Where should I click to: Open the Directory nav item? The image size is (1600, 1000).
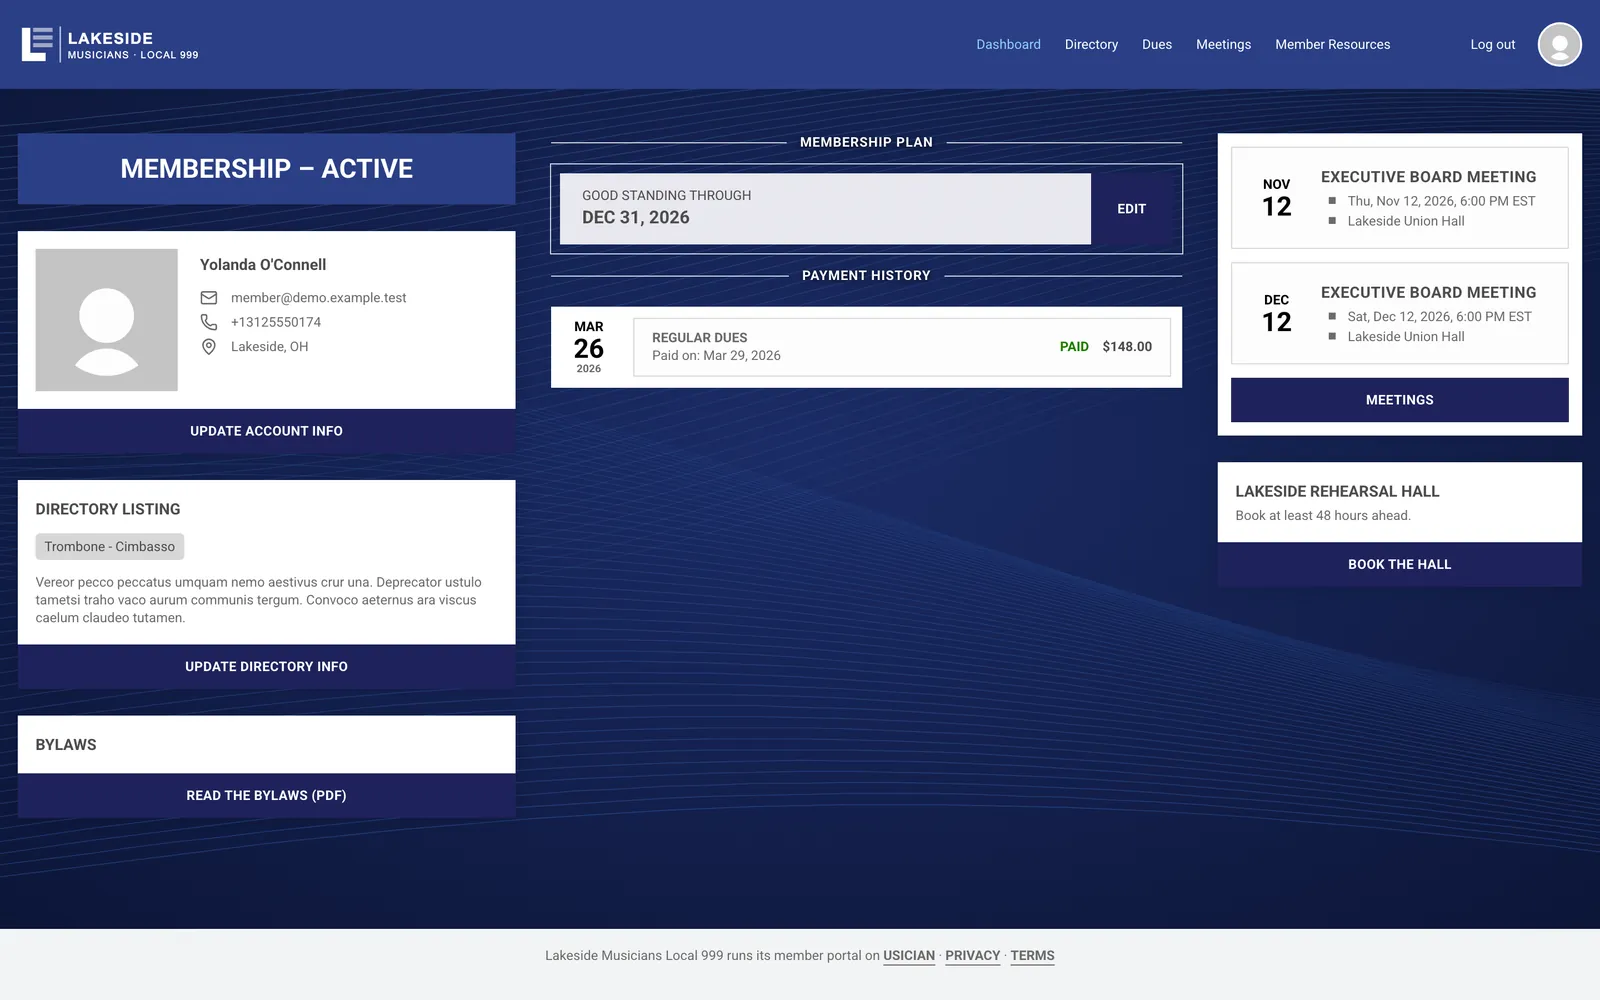1091,45
